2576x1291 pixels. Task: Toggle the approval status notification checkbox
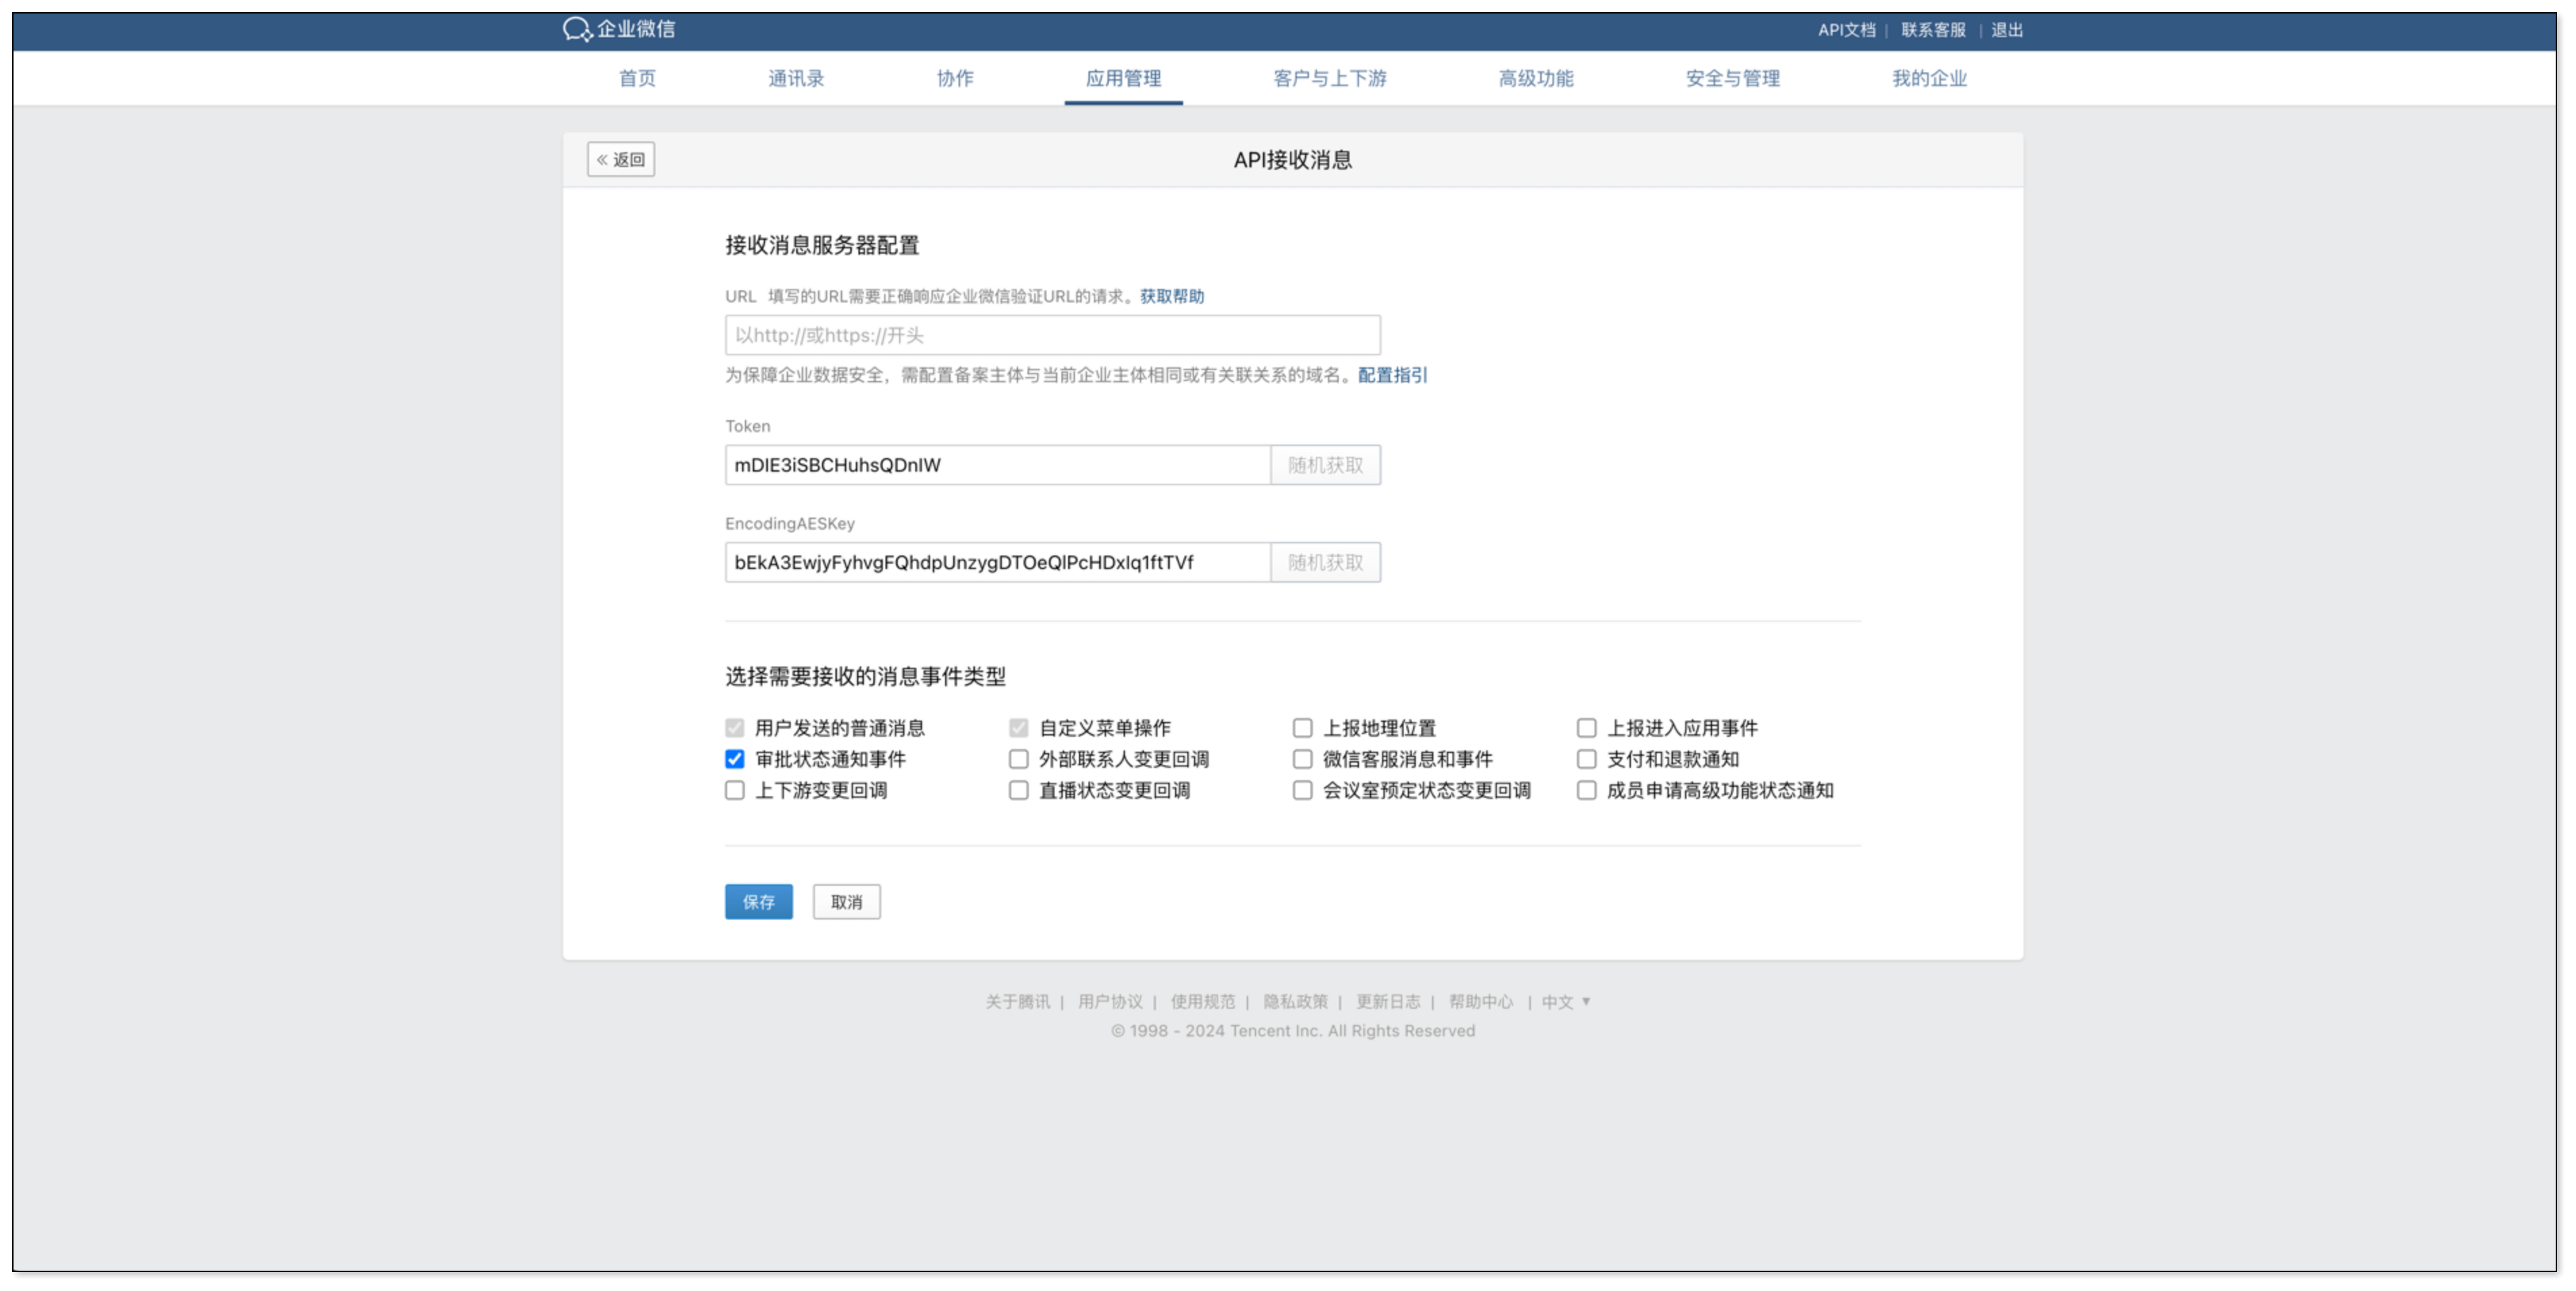point(735,759)
